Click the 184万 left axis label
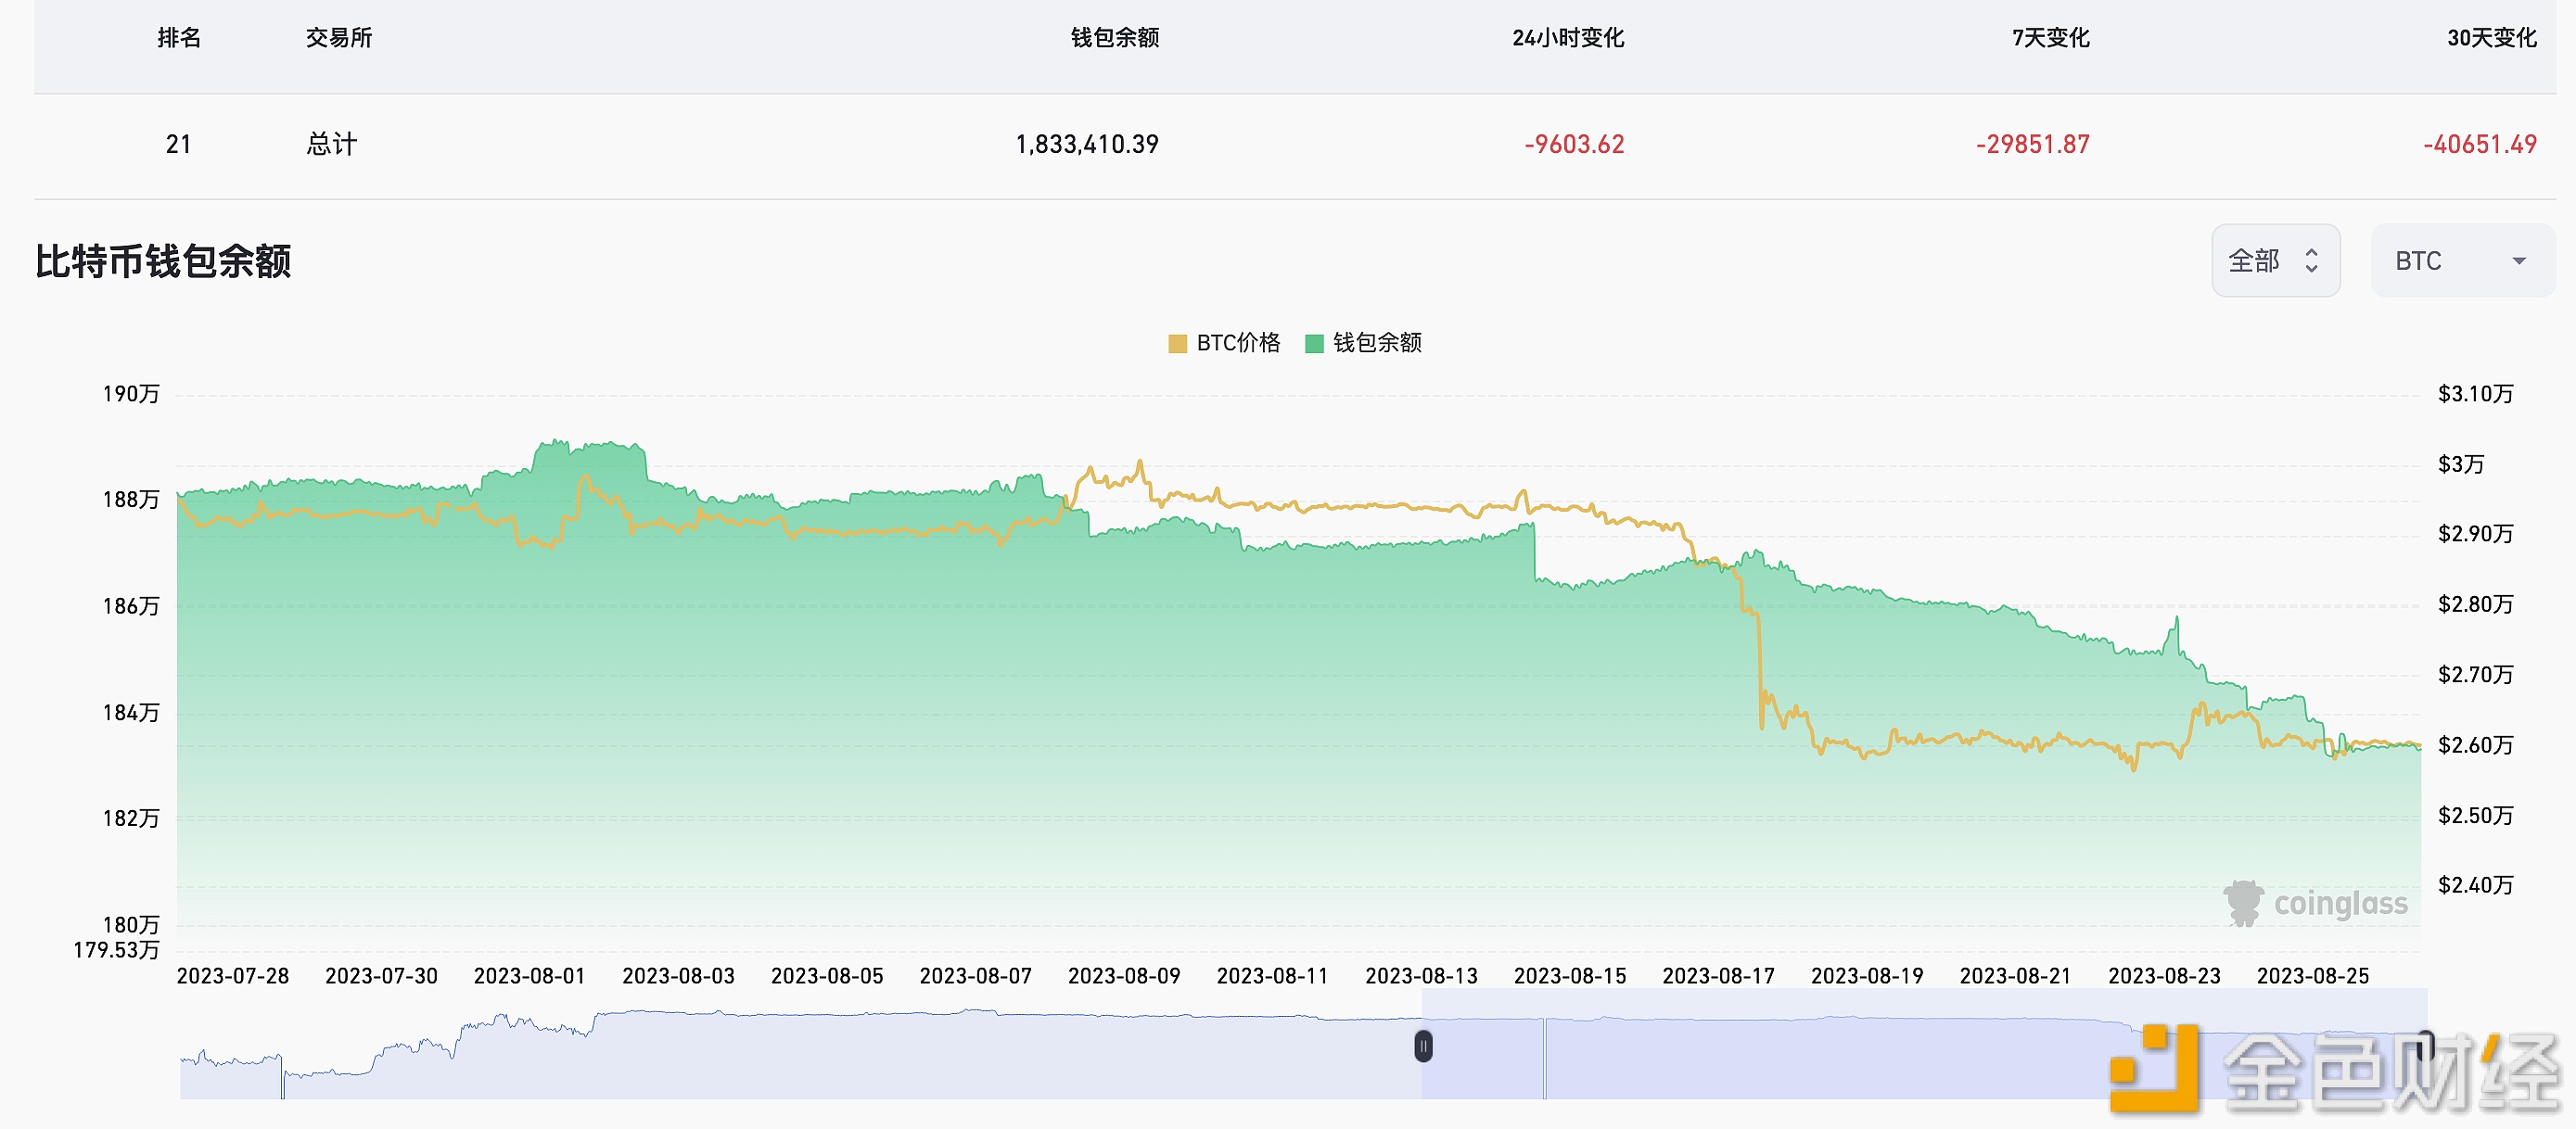 click(131, 713)
